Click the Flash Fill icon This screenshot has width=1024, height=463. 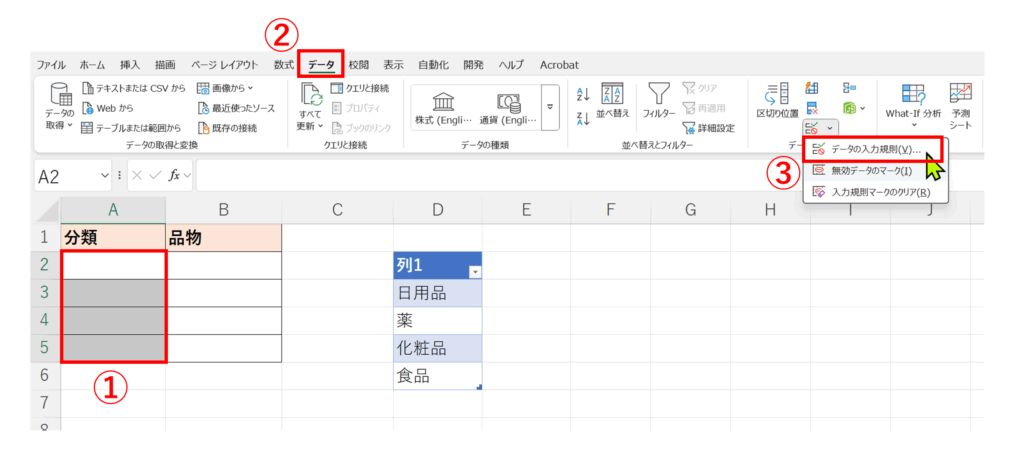[813, 89]
